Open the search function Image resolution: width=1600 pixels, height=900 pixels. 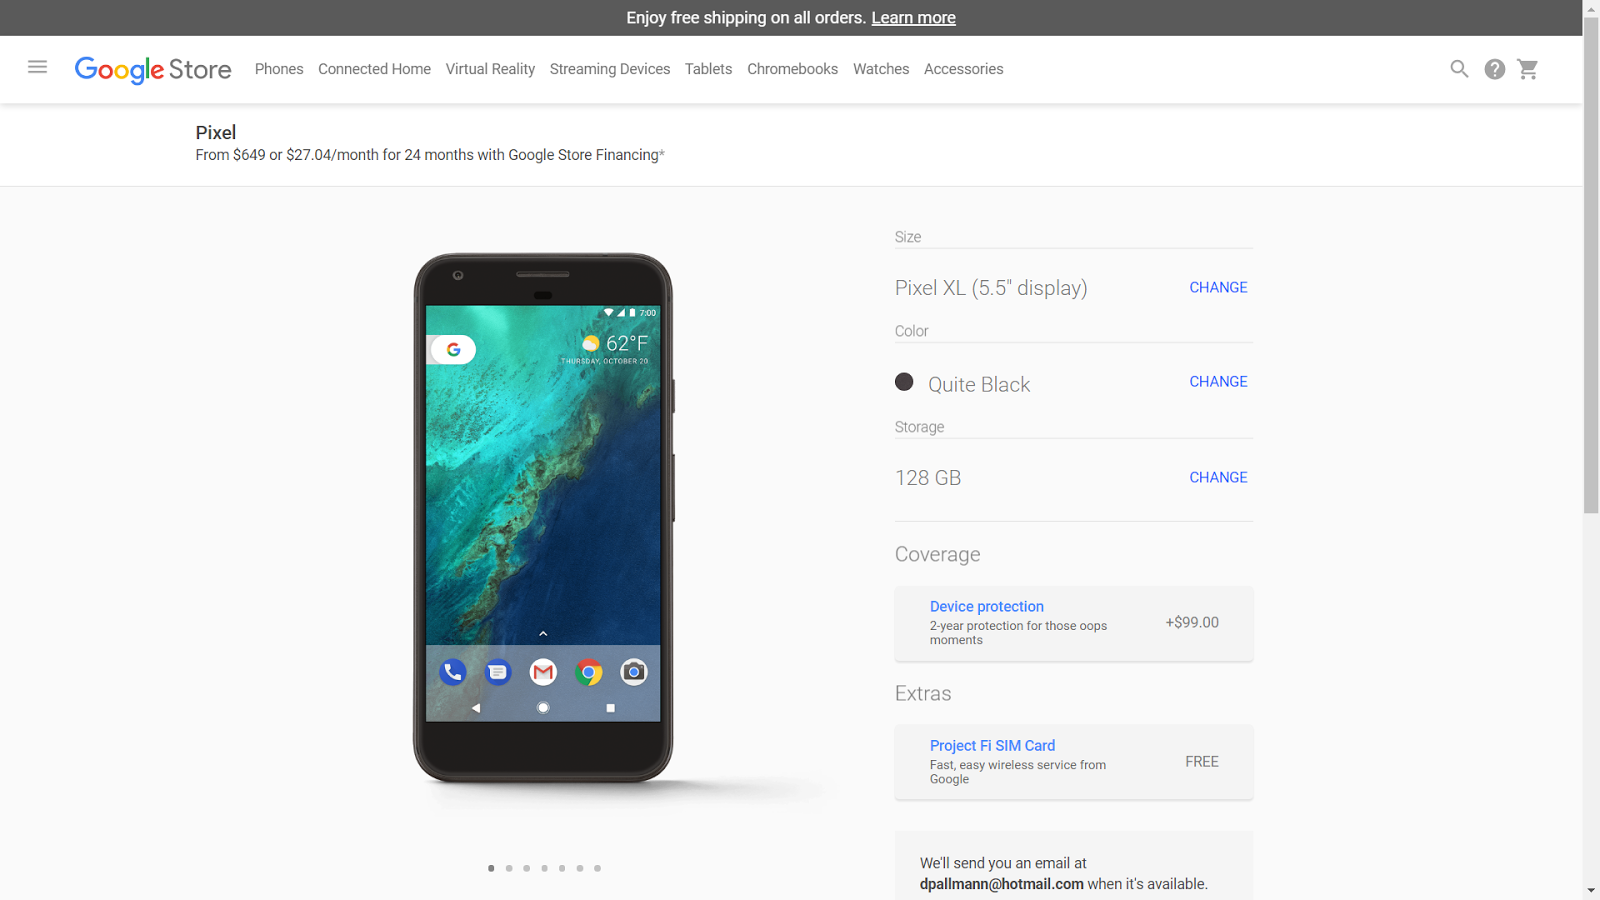[x=1459, y=69]
